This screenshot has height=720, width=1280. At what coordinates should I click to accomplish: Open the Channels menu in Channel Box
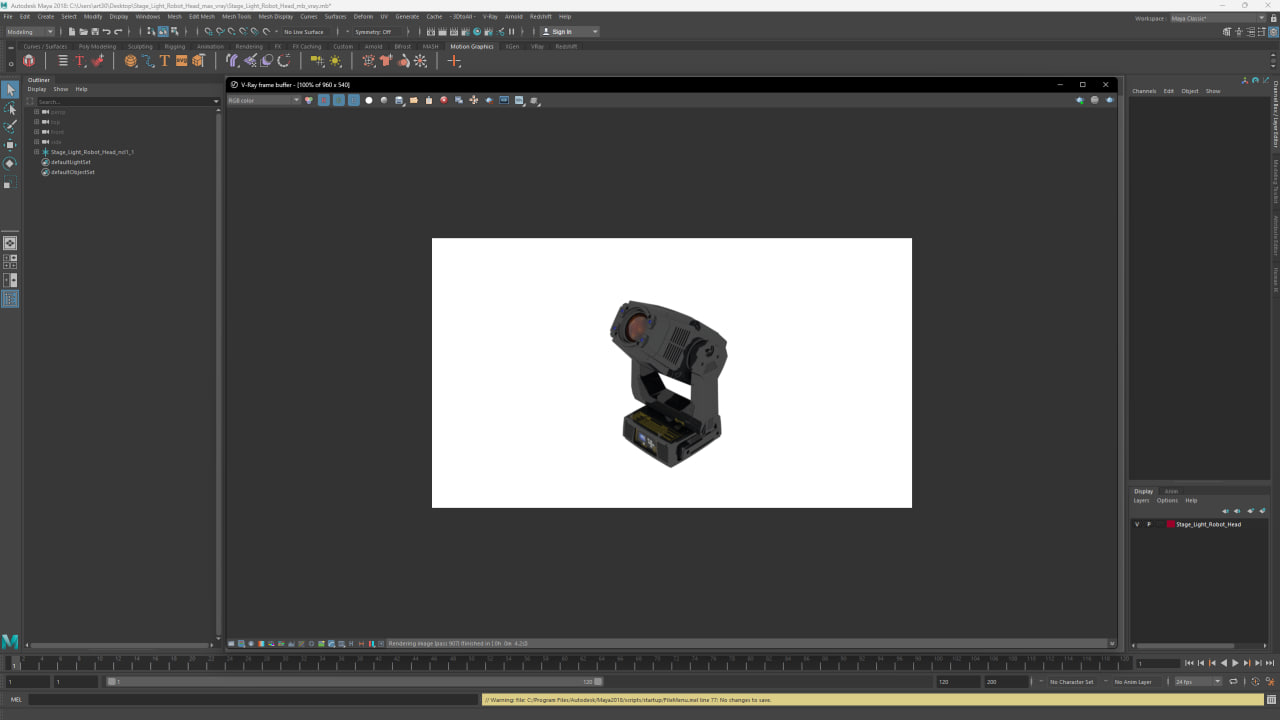[x=1144, y=91]
